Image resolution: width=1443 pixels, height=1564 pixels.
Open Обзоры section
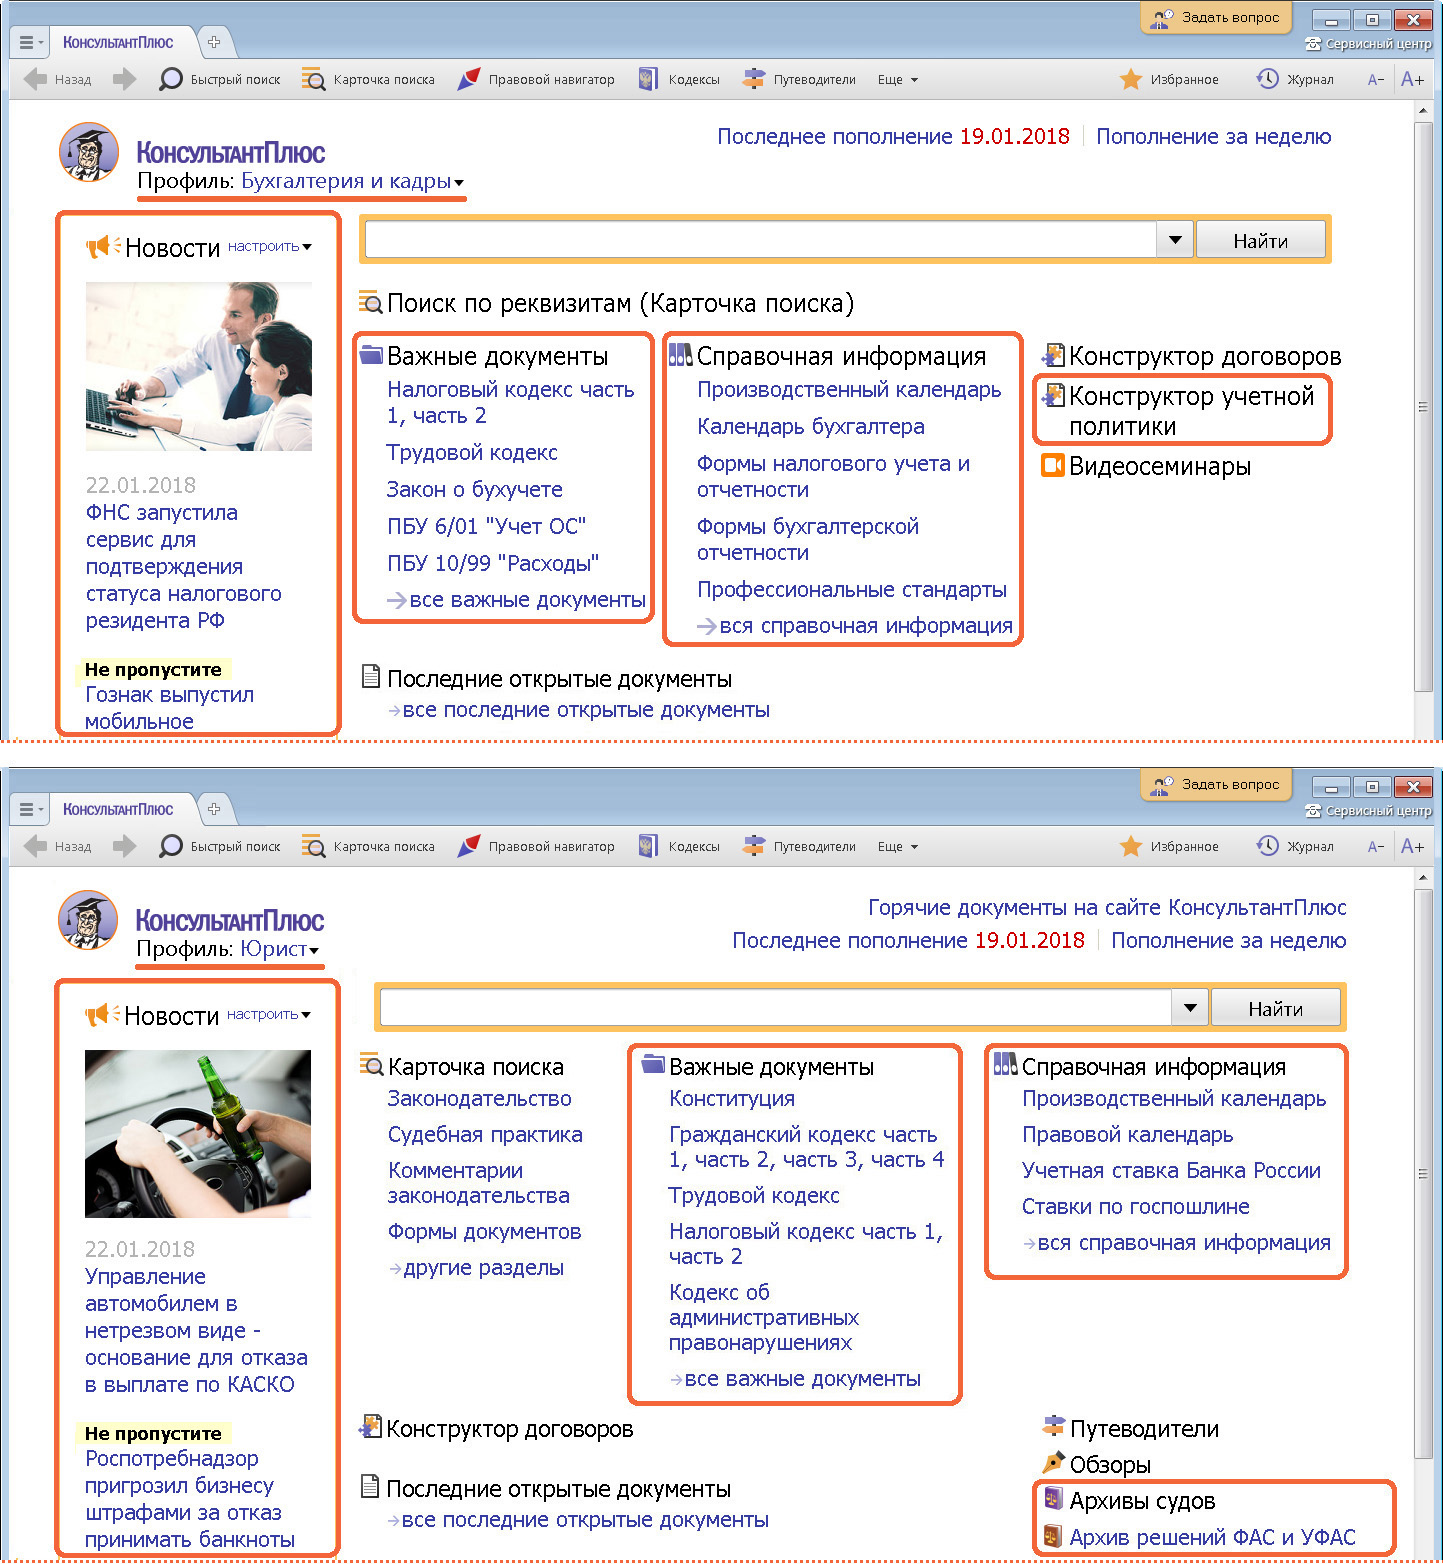(1096, 1465)
